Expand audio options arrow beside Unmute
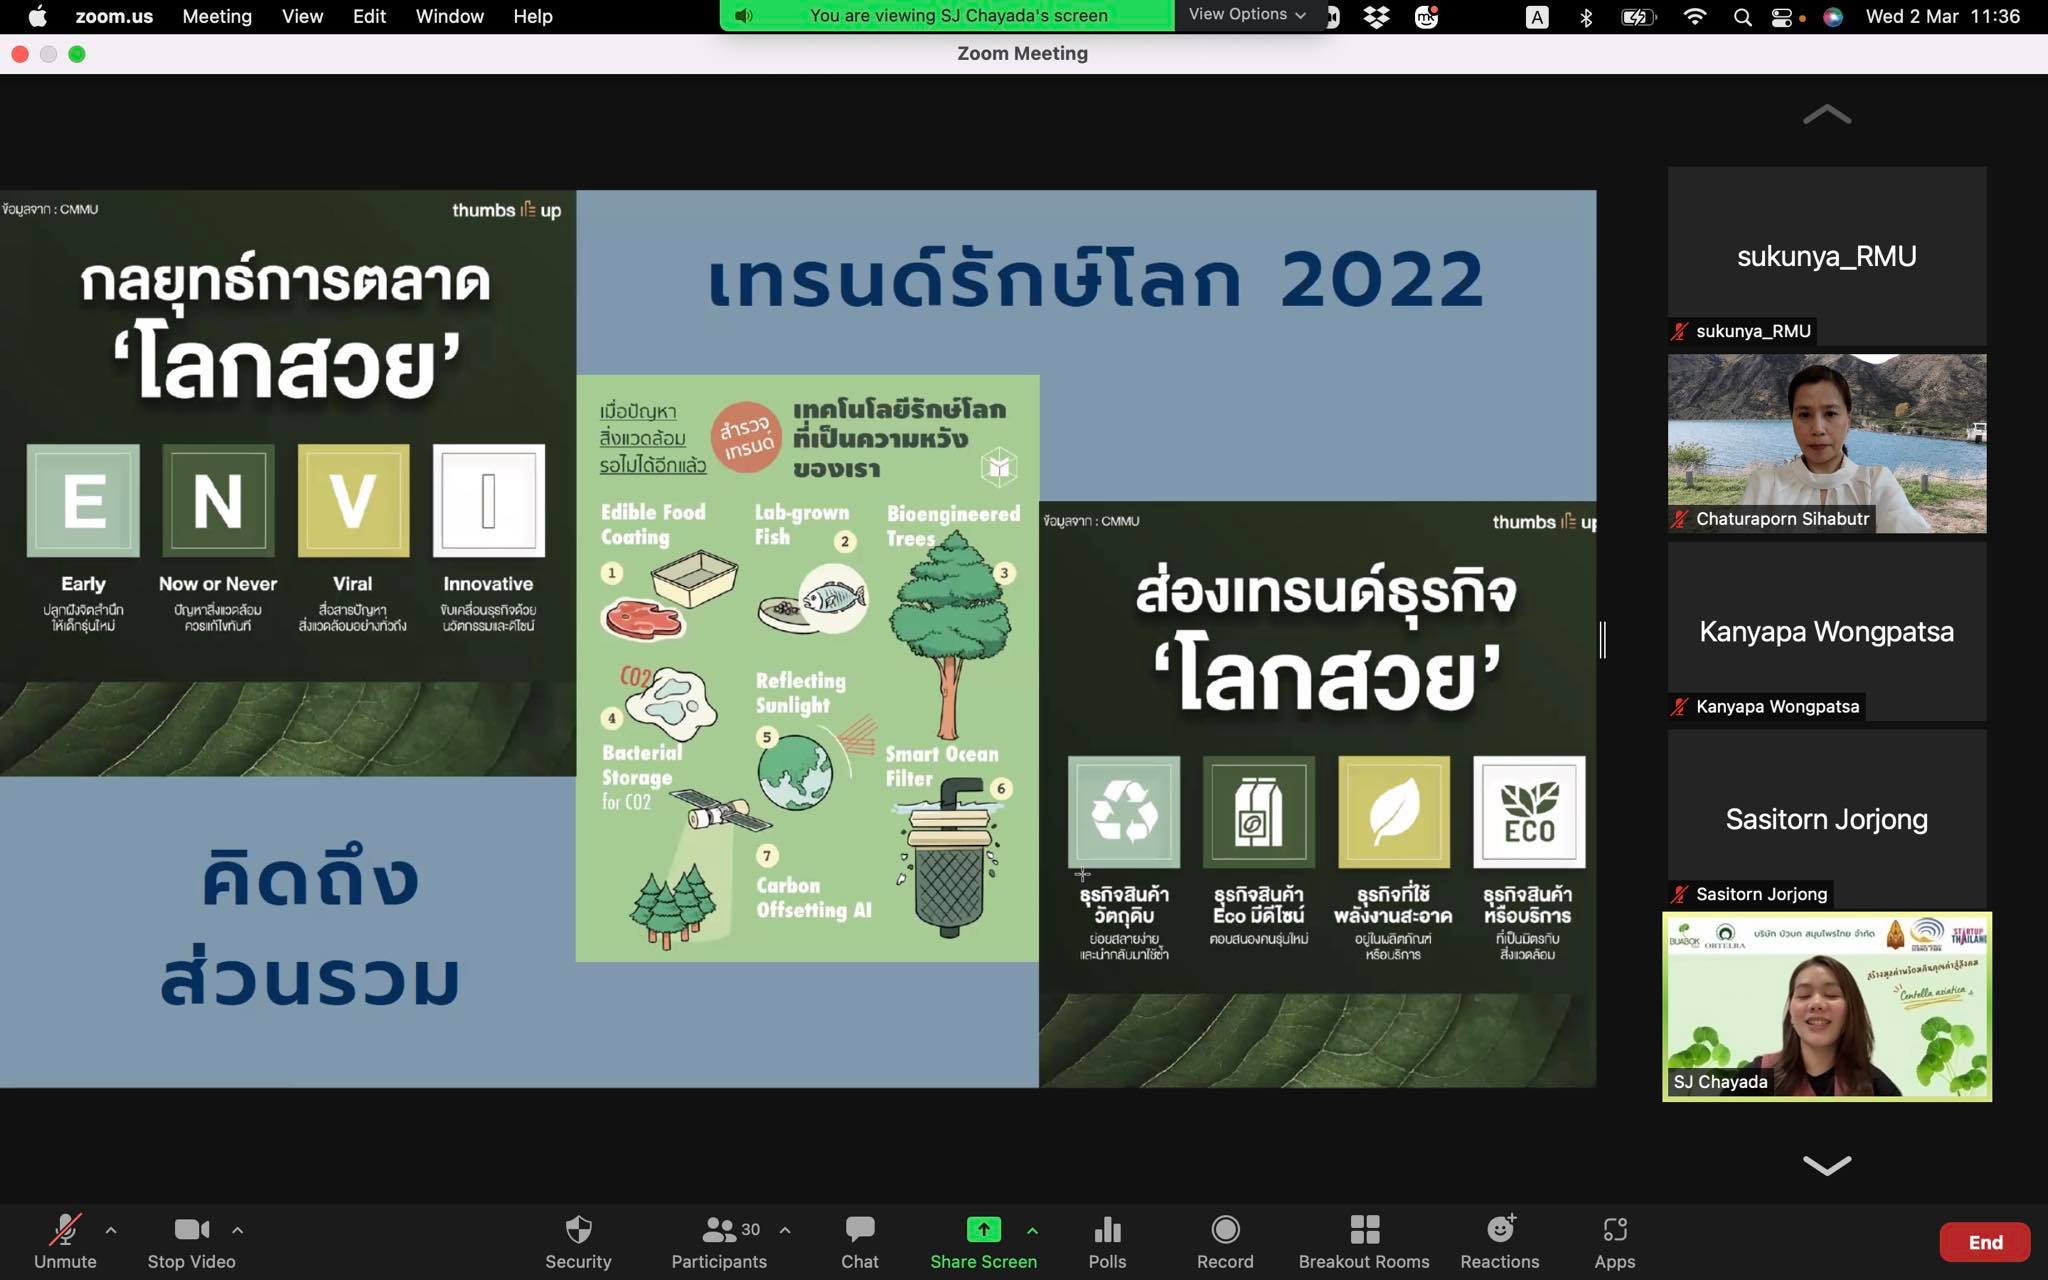Screen dimensions: 2048x1280 (111, 1230)
